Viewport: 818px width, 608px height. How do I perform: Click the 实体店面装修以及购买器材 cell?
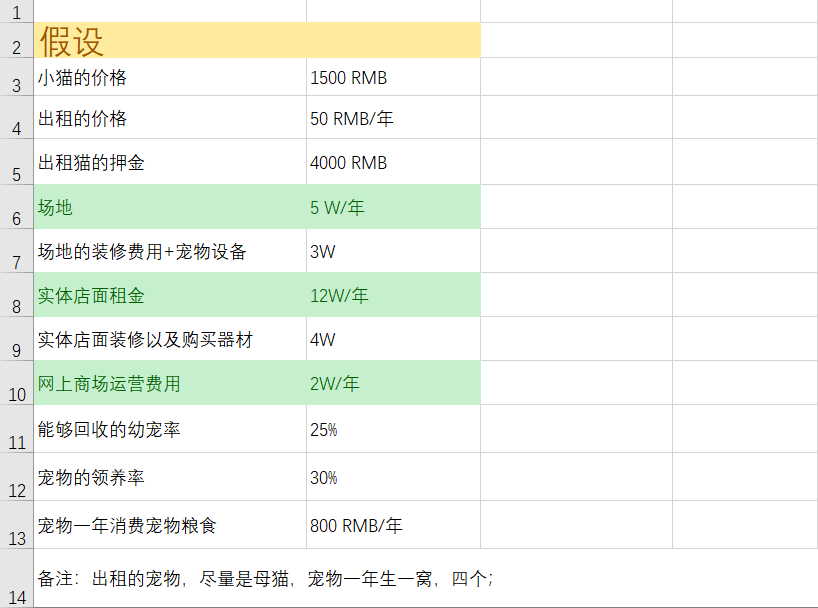145,340
